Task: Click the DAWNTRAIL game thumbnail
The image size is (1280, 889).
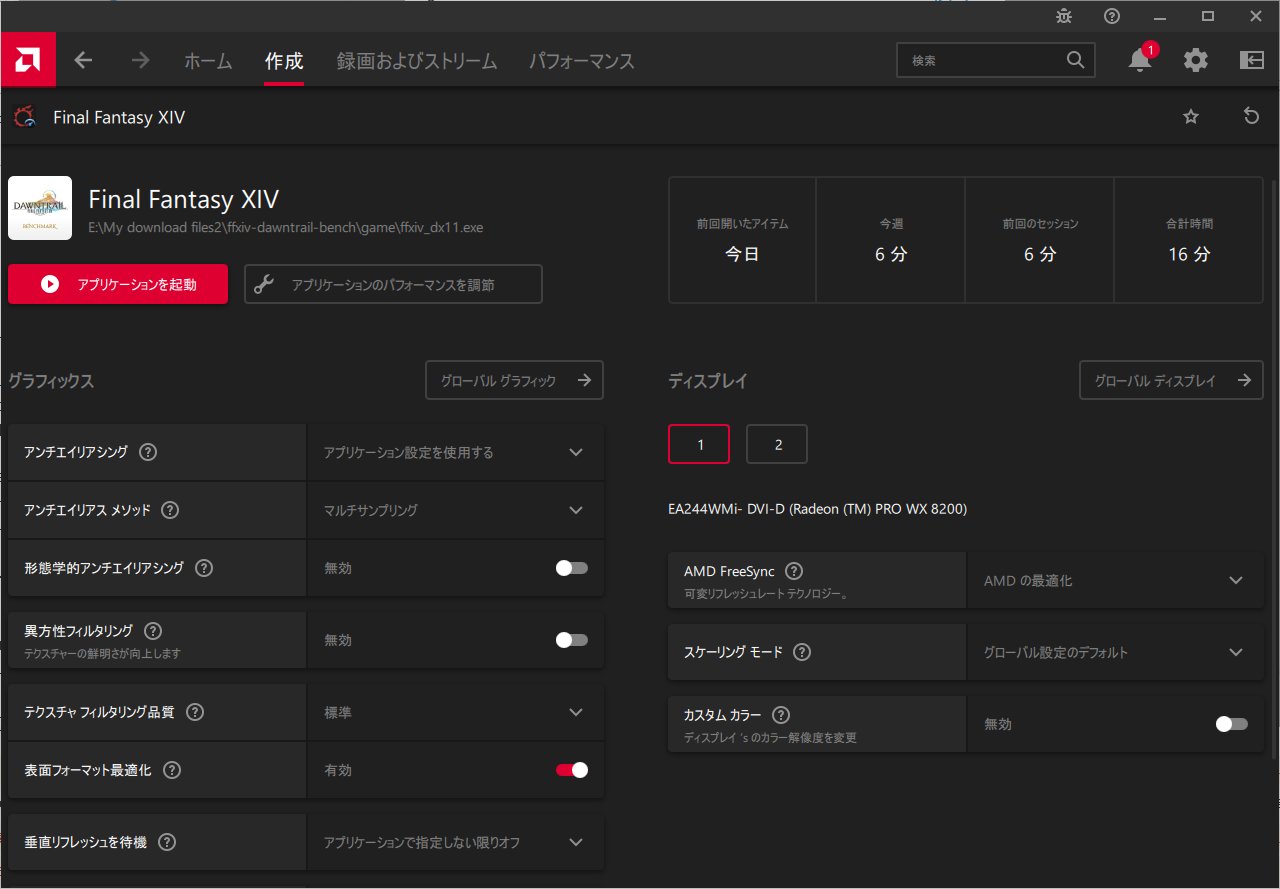Action: [x=40, y=208]
